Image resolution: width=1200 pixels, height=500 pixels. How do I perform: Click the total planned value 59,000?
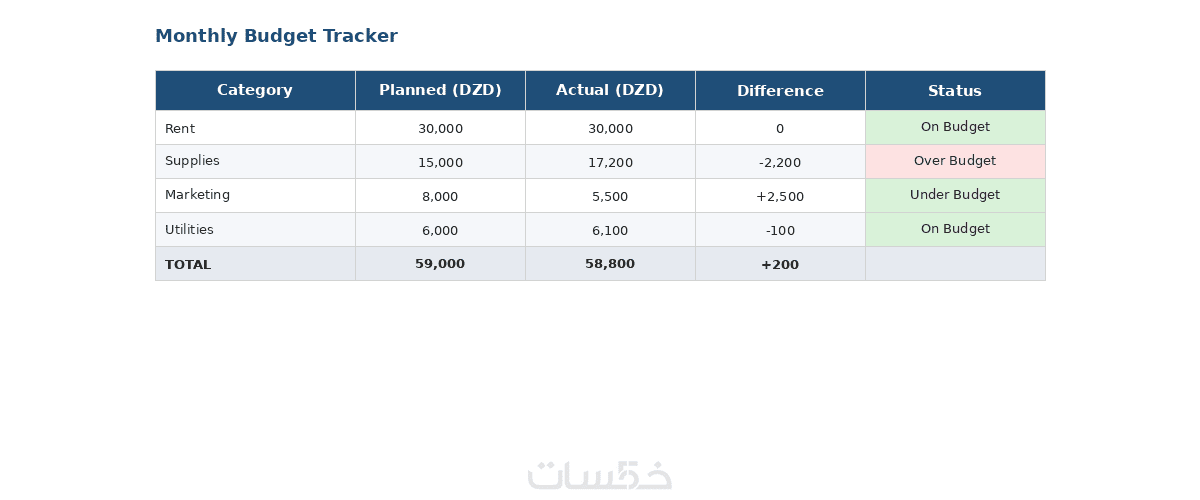pos(440,264)
